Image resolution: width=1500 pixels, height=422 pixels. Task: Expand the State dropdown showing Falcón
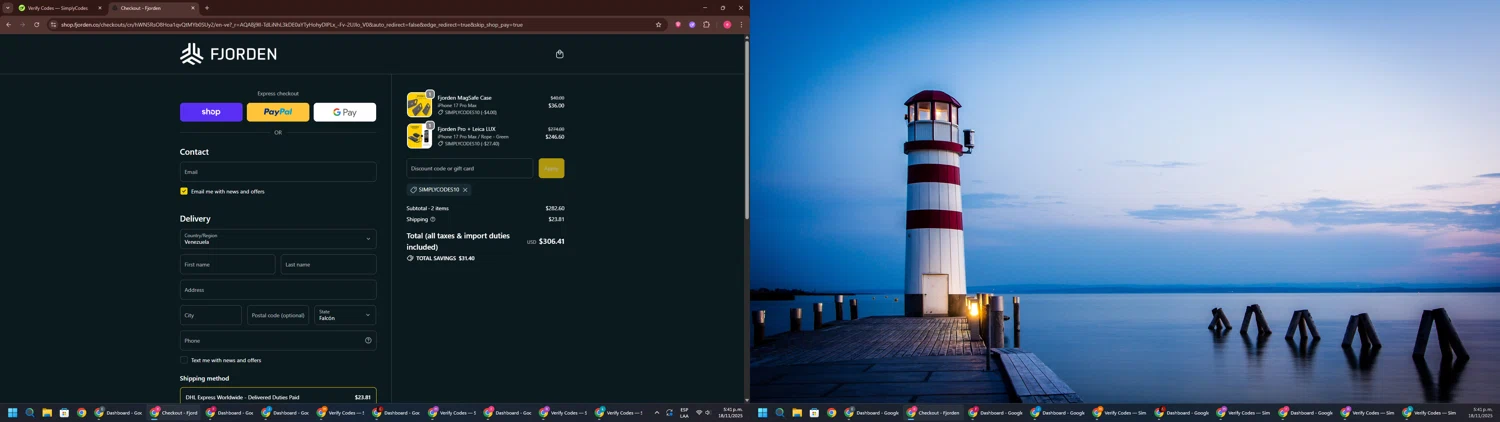pyautogui.click(x=345, y=315)
